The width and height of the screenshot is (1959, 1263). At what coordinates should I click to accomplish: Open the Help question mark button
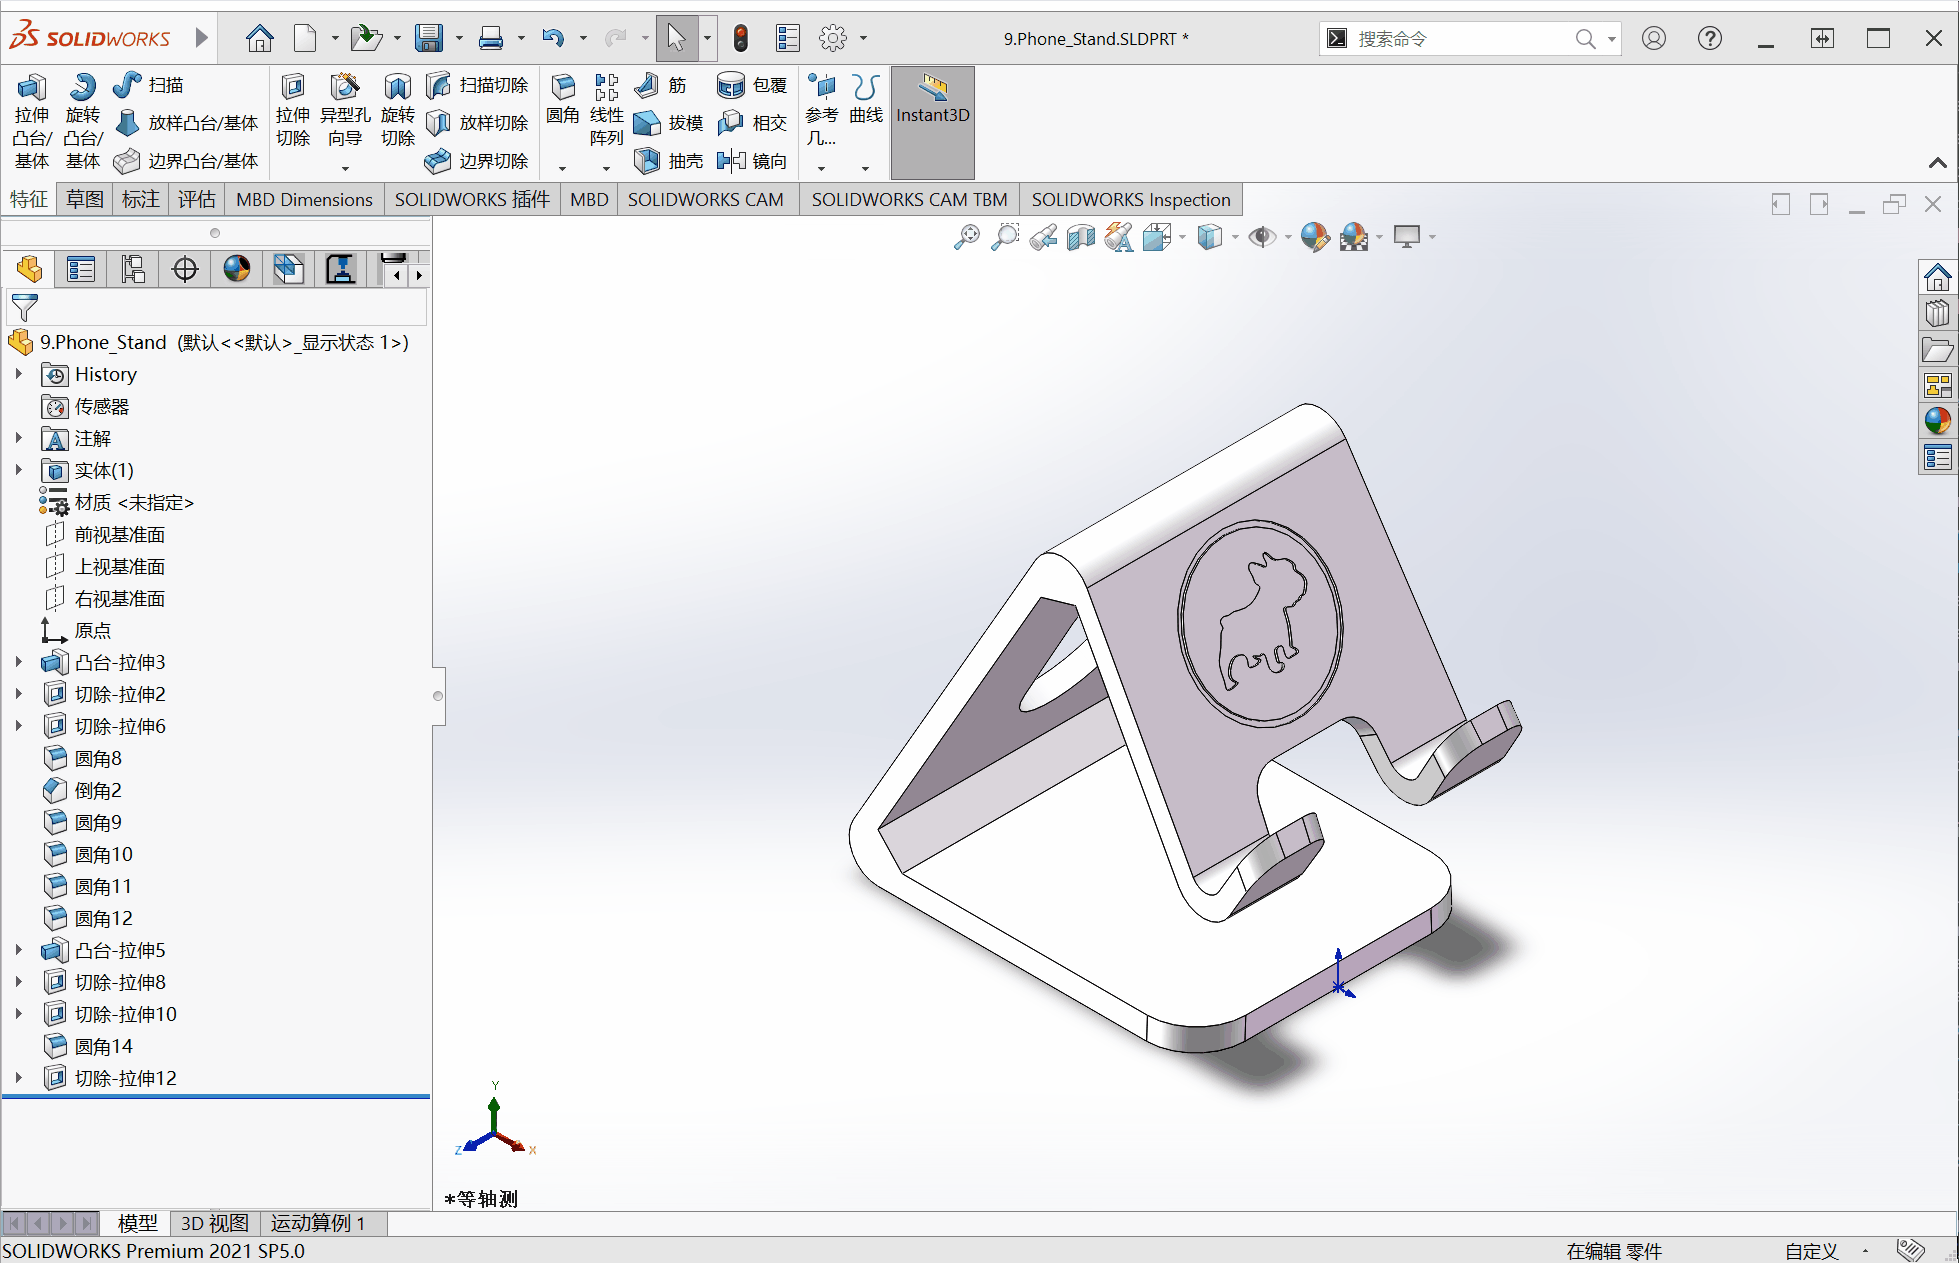pos(1710,39)
